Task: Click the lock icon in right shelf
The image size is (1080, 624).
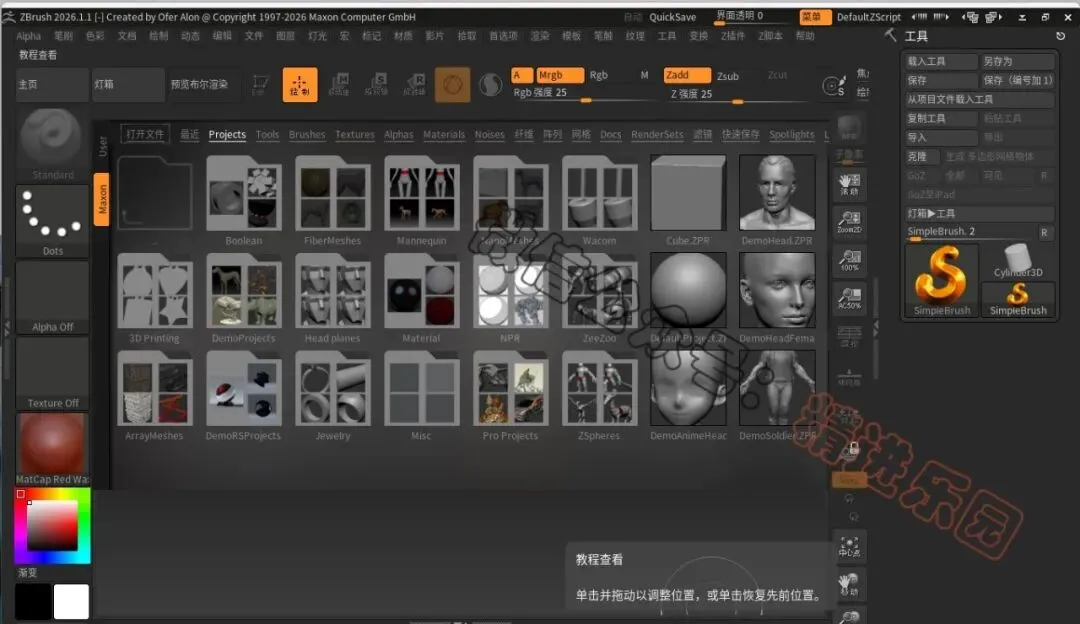Action: point(852,450)
